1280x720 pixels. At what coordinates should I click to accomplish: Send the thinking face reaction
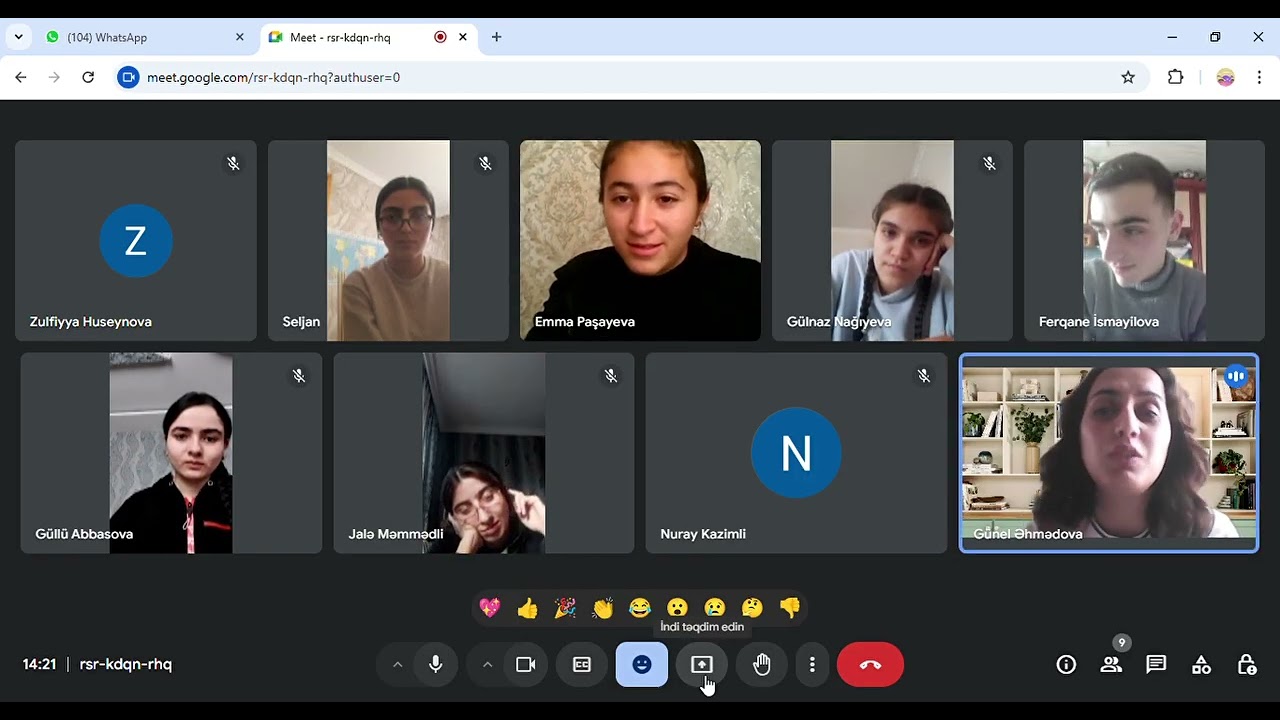[x=752, y=608]
